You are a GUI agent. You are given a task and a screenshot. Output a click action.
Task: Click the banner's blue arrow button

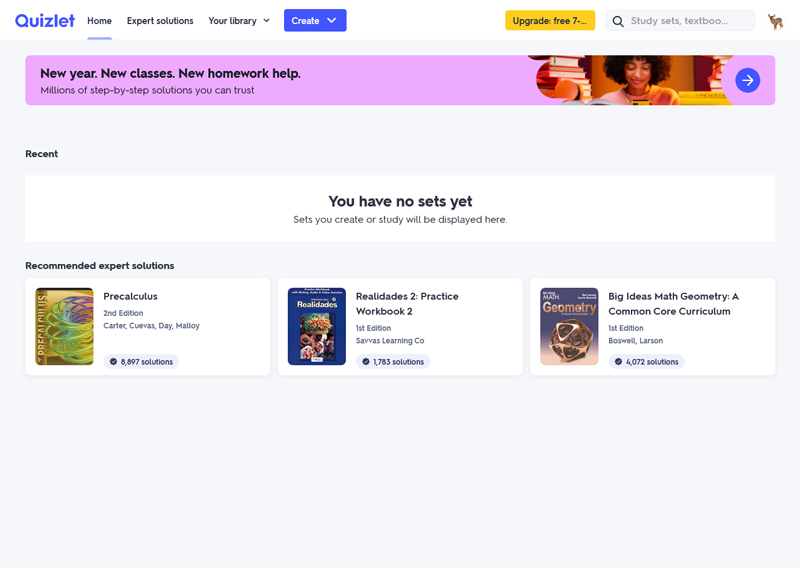pos(747,80)
